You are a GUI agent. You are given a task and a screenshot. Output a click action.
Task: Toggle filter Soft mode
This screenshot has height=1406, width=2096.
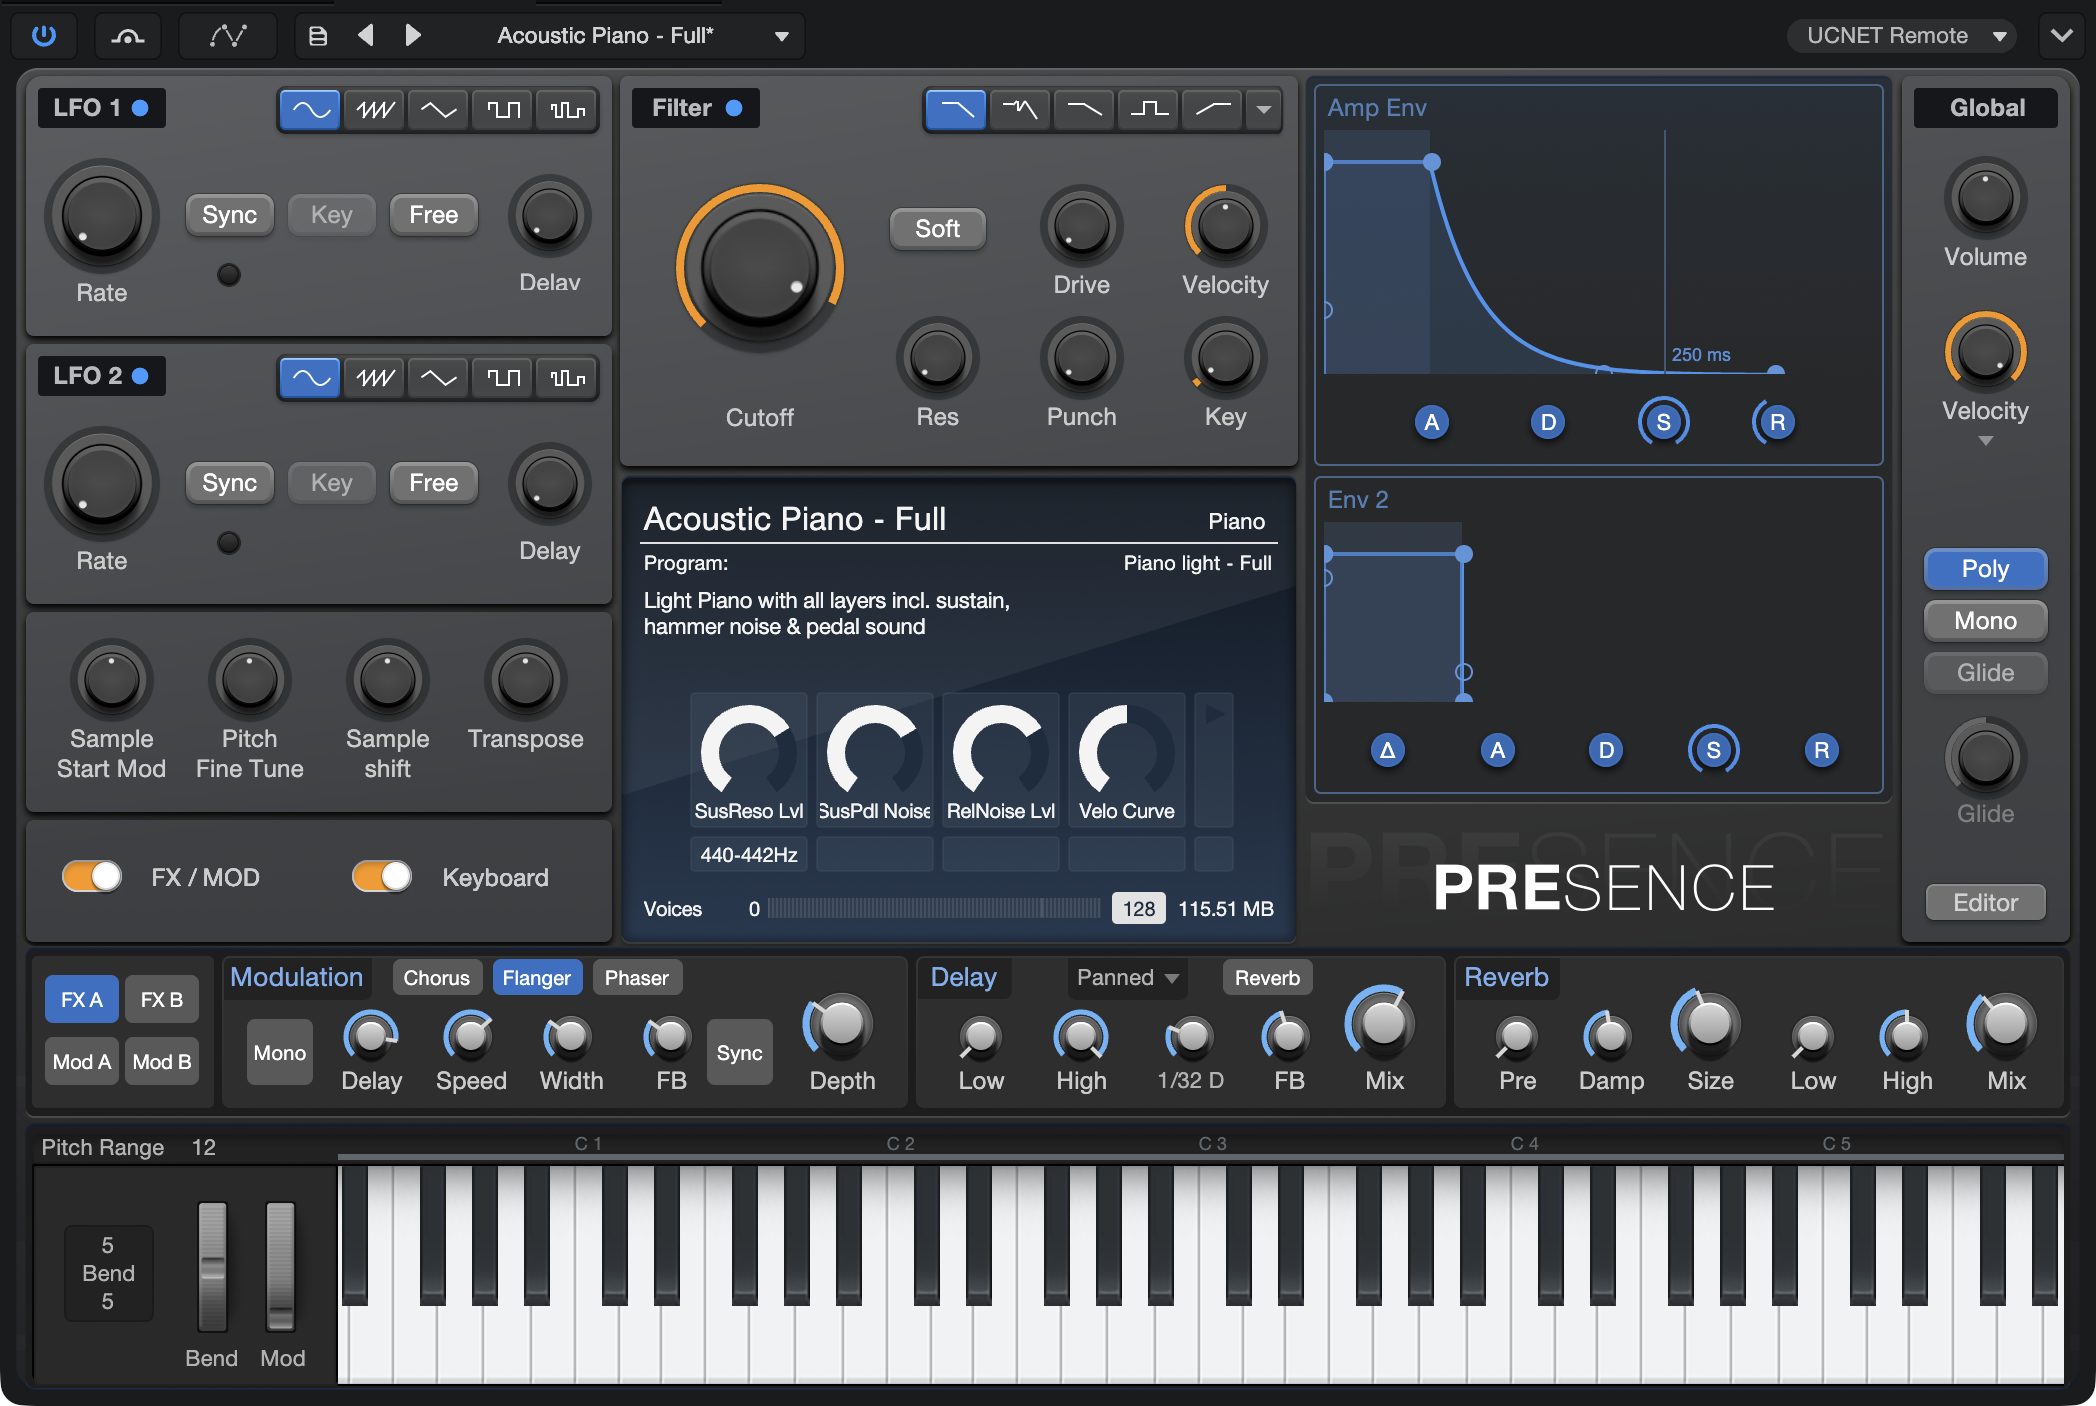point(938,229)
